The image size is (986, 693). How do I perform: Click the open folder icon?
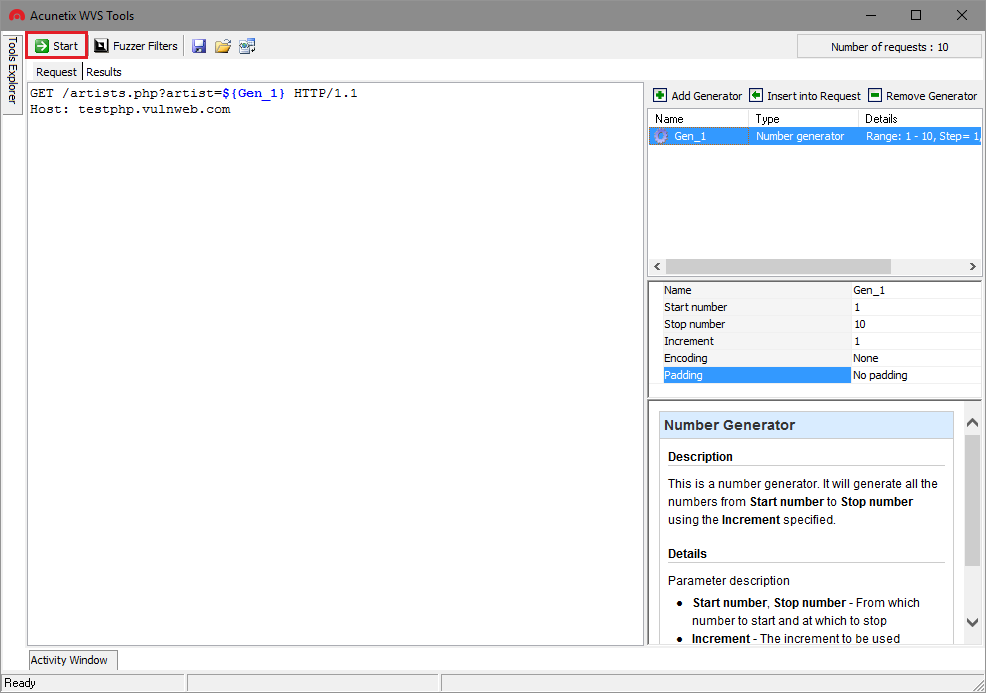[223, 46]
